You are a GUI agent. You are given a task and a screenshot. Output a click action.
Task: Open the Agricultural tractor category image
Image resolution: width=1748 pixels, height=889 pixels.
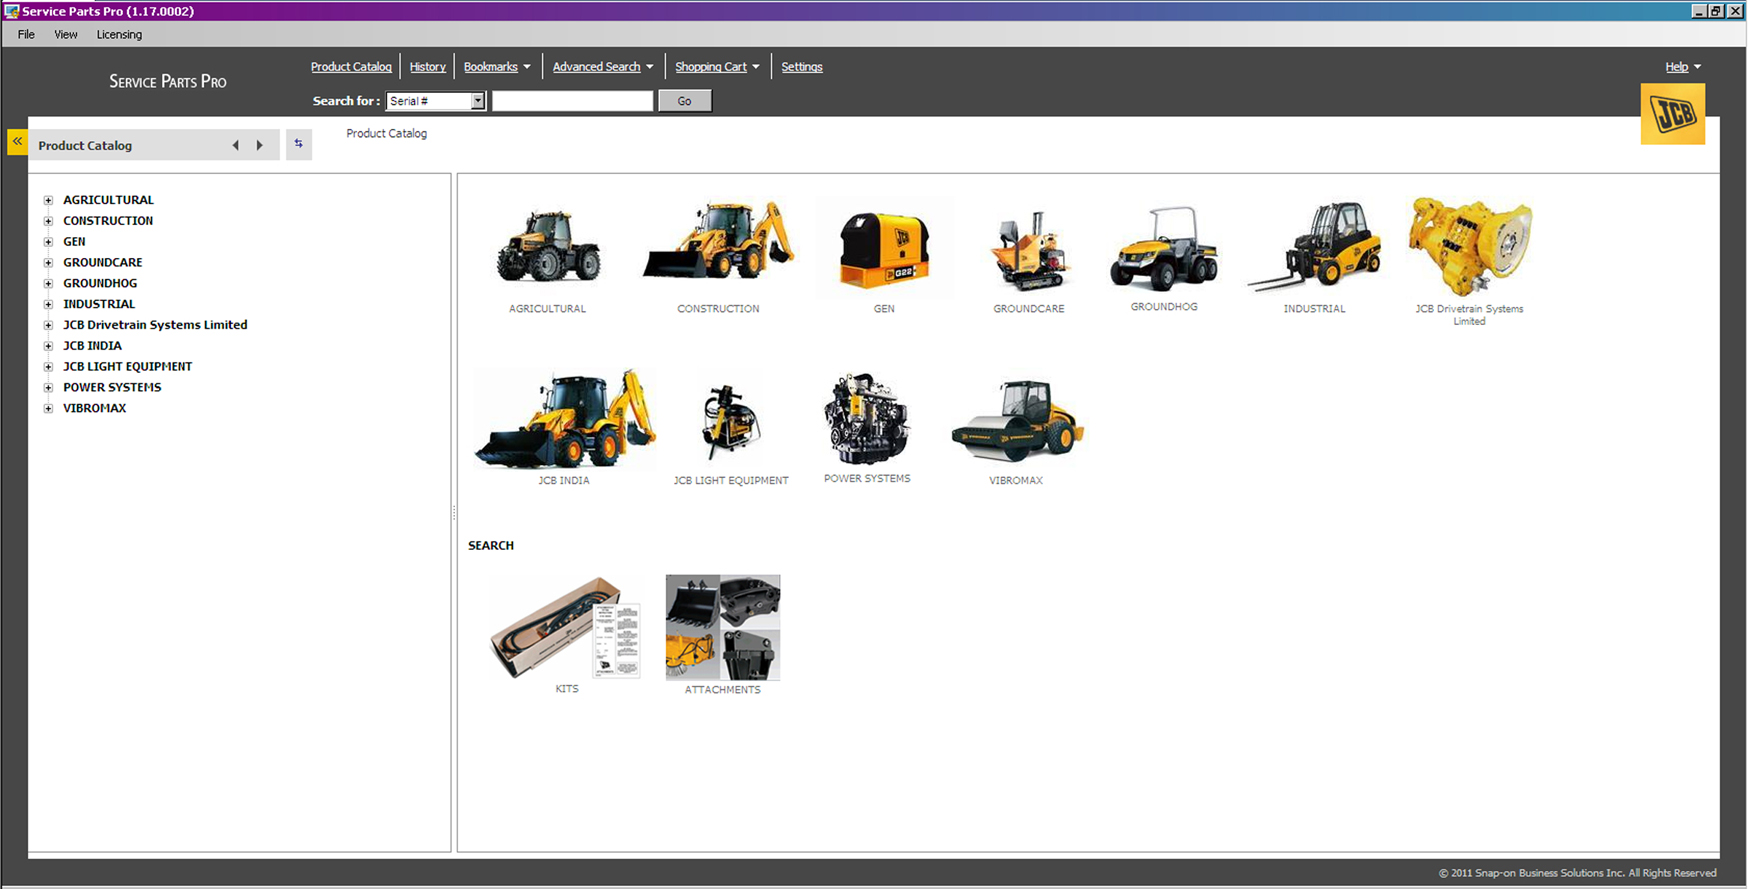pos(548,247)
